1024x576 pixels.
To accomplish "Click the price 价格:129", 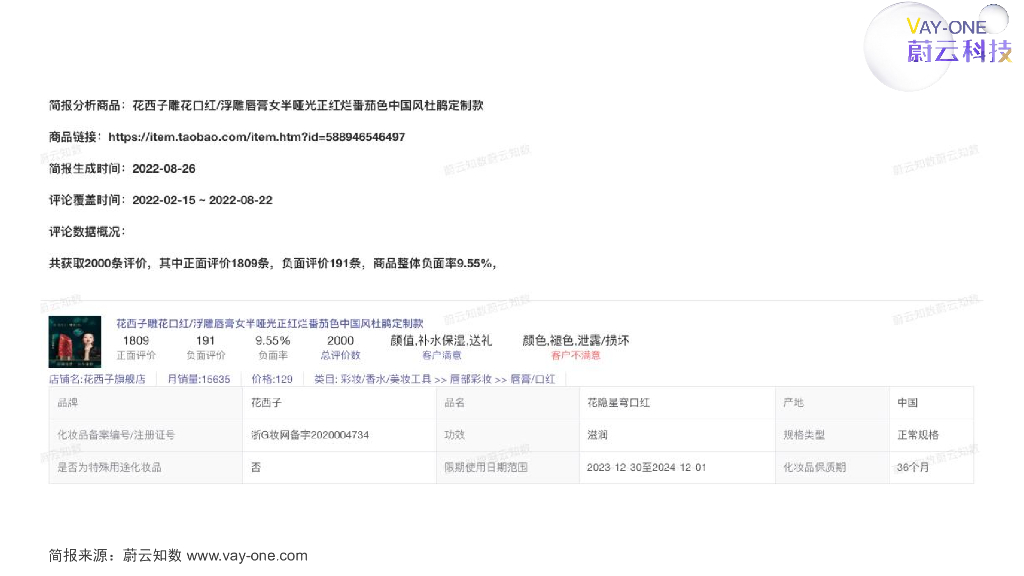I will (x=272, y=379).
